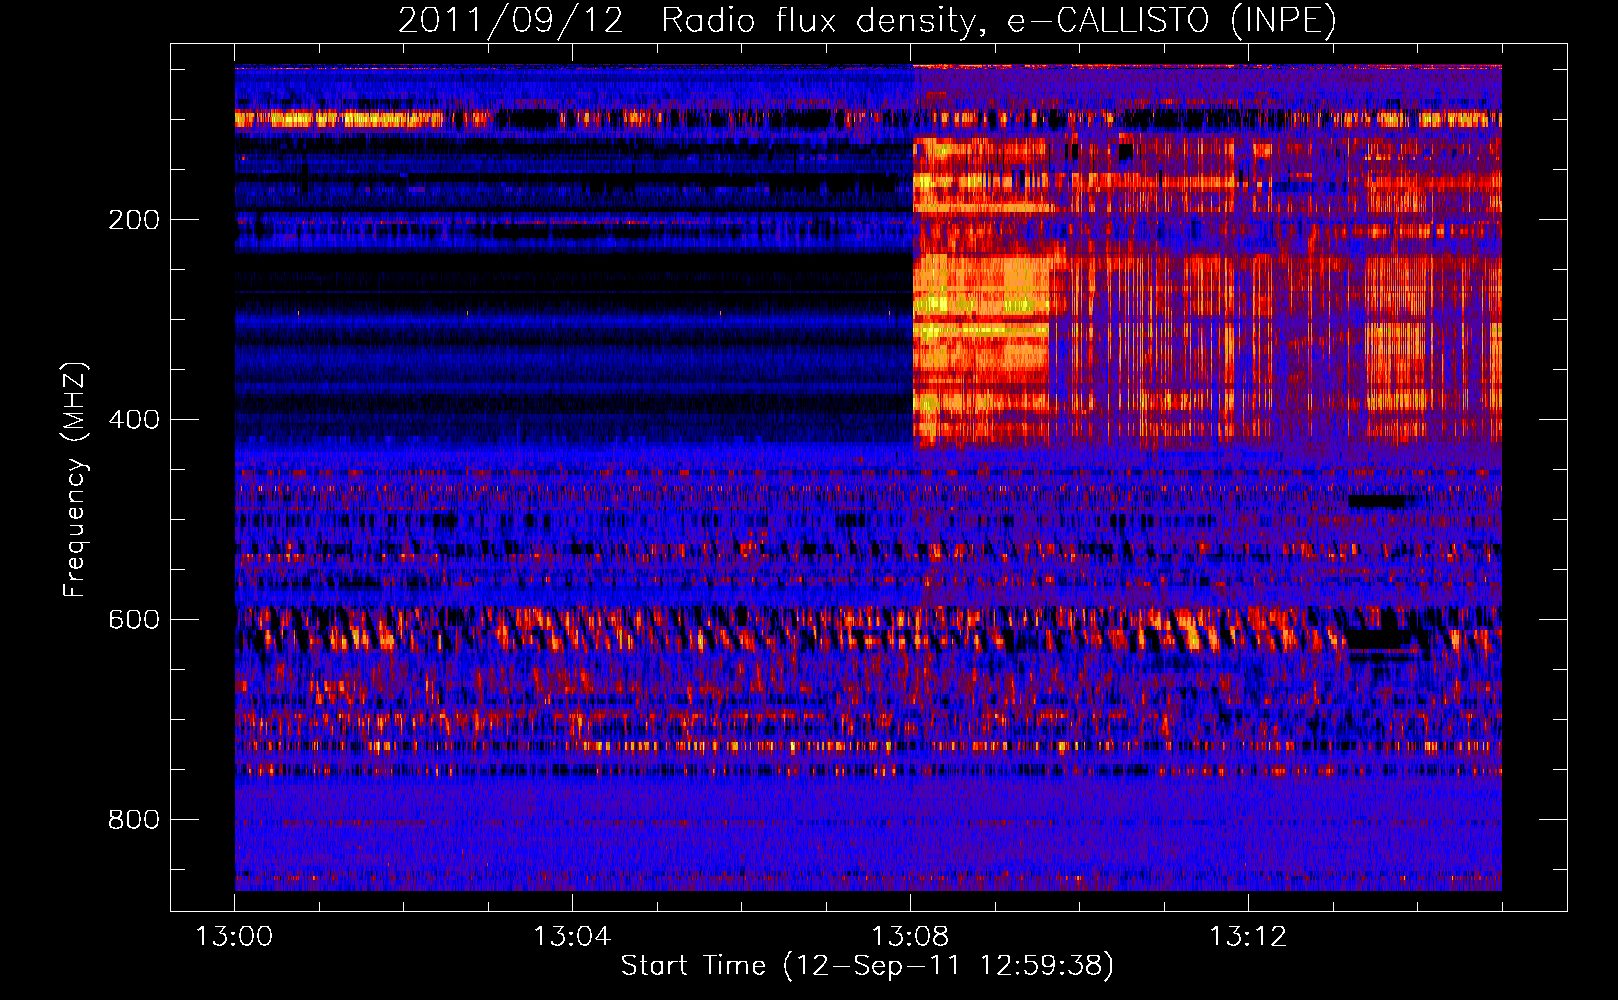Click the 13:00 time tick label
1618x1000 pixels.
coord(234,937)
